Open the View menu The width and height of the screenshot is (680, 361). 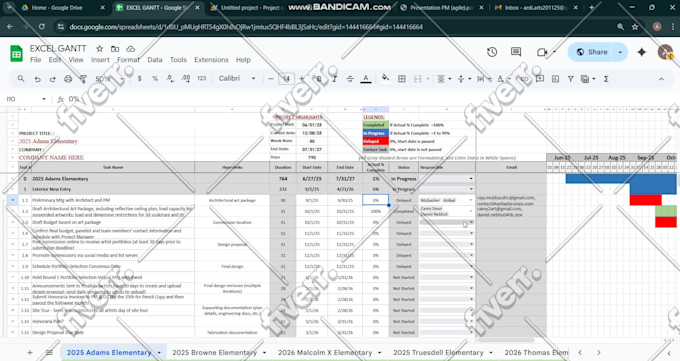coord(76,60)
